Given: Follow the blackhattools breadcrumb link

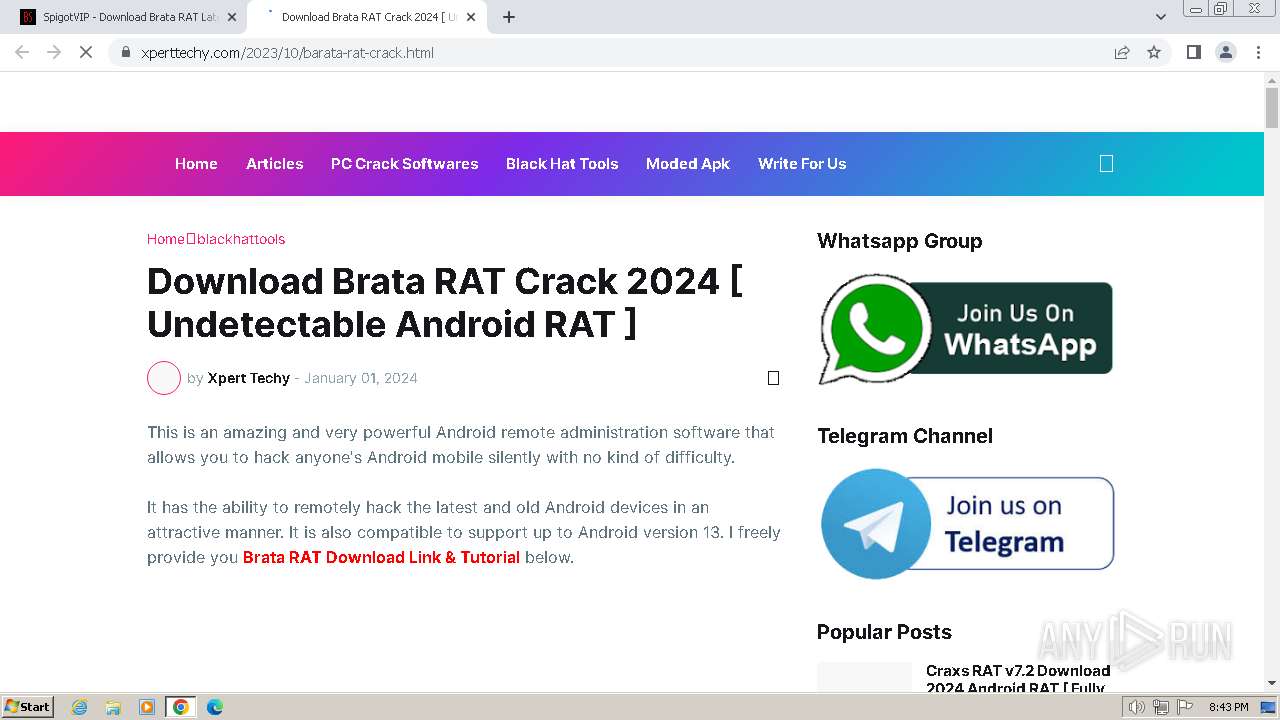Looking at the screenshot, I should click(241, 239).
